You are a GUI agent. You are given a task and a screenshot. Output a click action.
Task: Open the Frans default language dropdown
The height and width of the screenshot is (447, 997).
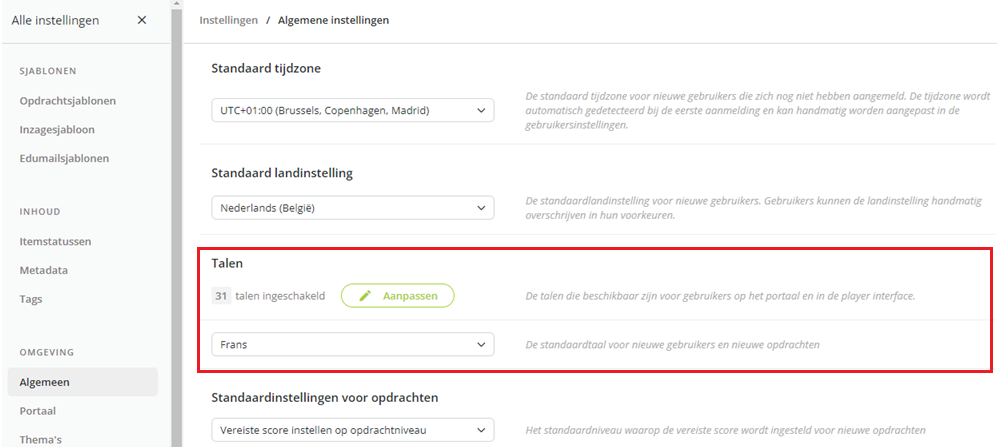tap(353, 345)
